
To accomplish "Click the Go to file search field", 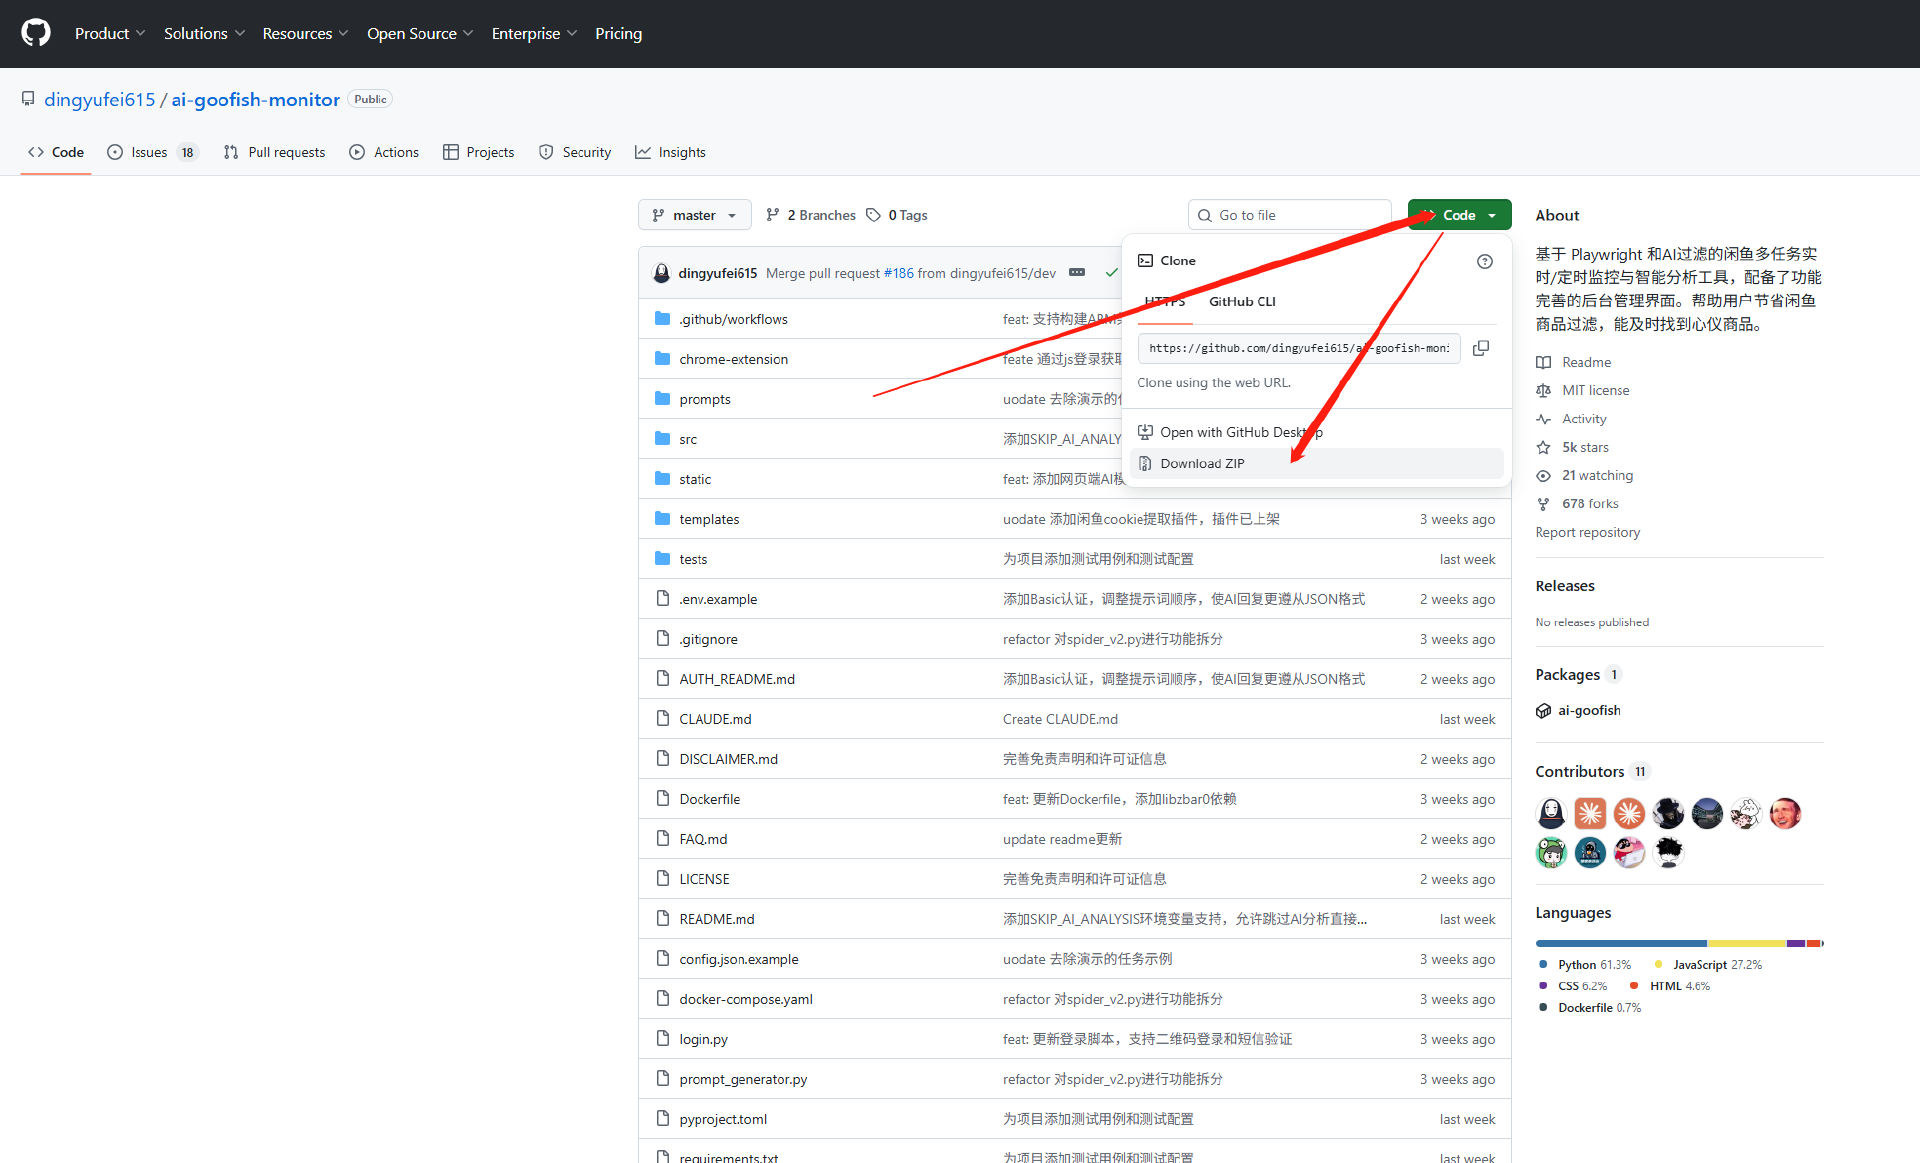I will (x=1290, y=215).
